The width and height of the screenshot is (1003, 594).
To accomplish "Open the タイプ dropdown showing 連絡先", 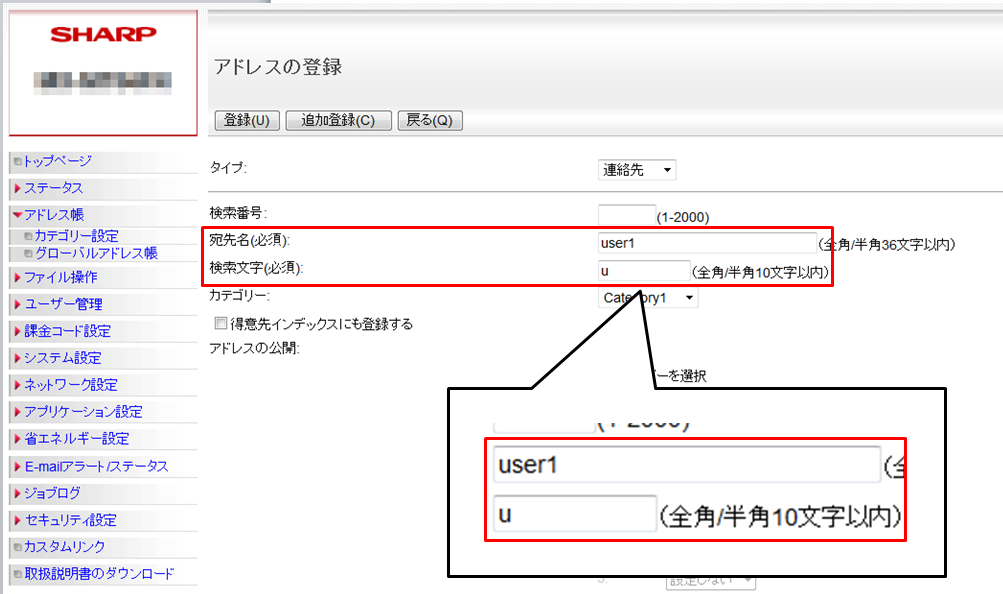I will pos(636,170).
